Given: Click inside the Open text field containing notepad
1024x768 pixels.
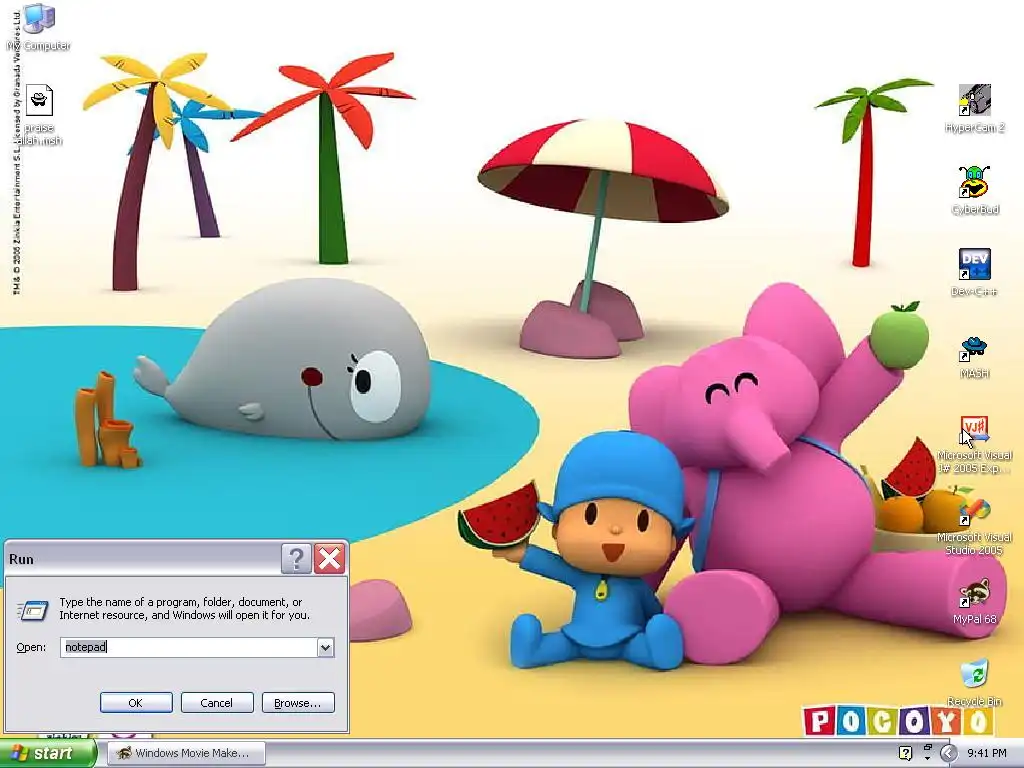Looking at the screenshot, I should [x=188, y=647].
